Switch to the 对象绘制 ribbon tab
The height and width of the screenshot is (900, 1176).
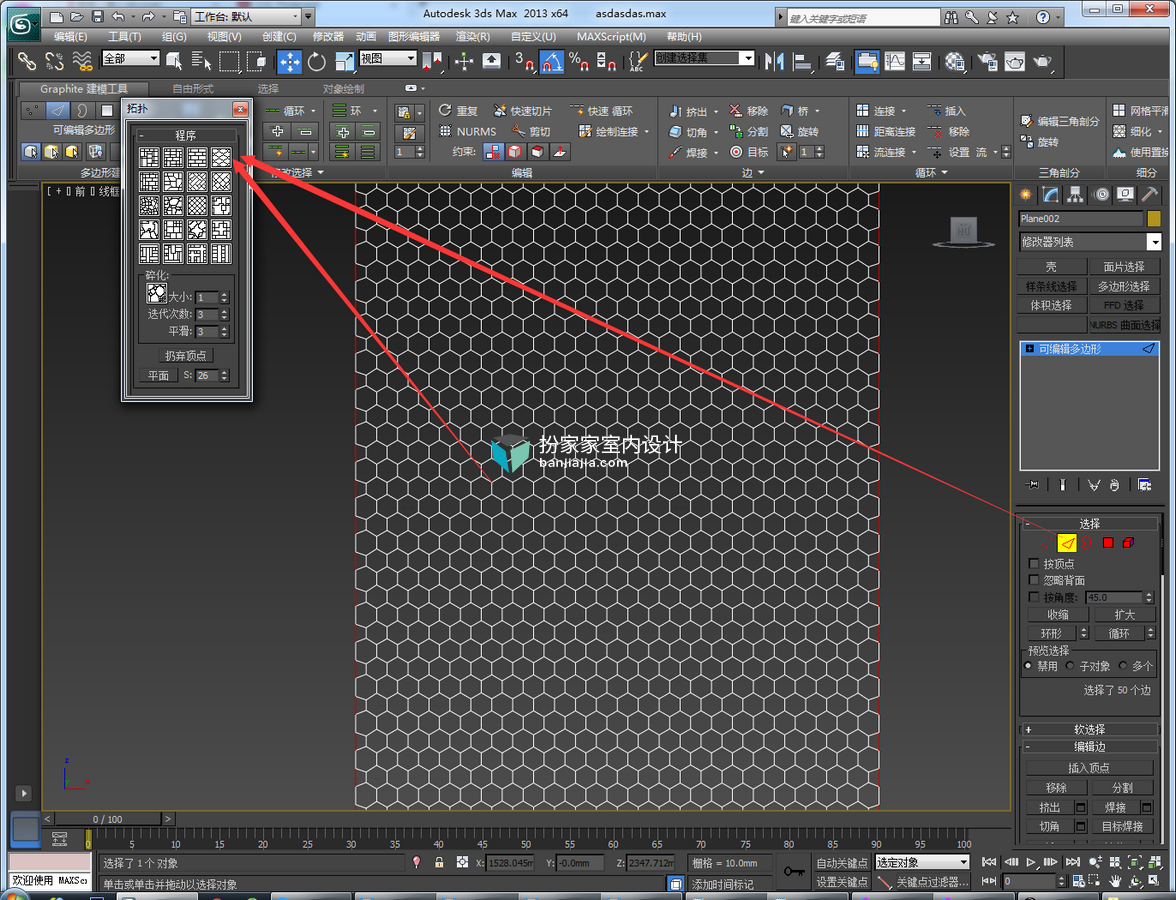click(344, 88)
